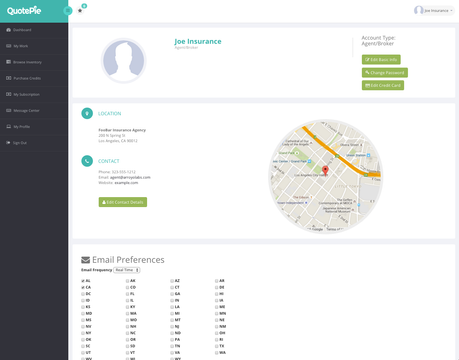This screenshot has height=360, width=459.
Task: Uncheck the AL state checkbox
Action: pyautogui.click(x=83, y=281)
